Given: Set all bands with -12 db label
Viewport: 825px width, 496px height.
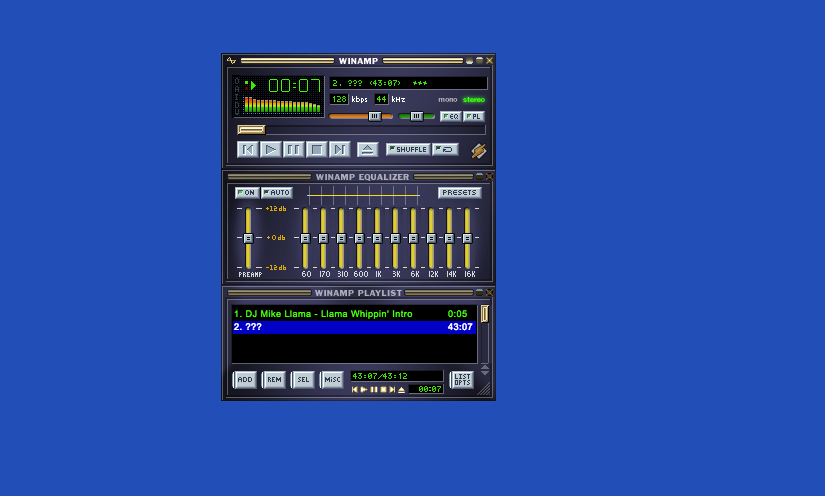Looking at the screenshot, I should [x=276, y=268].
